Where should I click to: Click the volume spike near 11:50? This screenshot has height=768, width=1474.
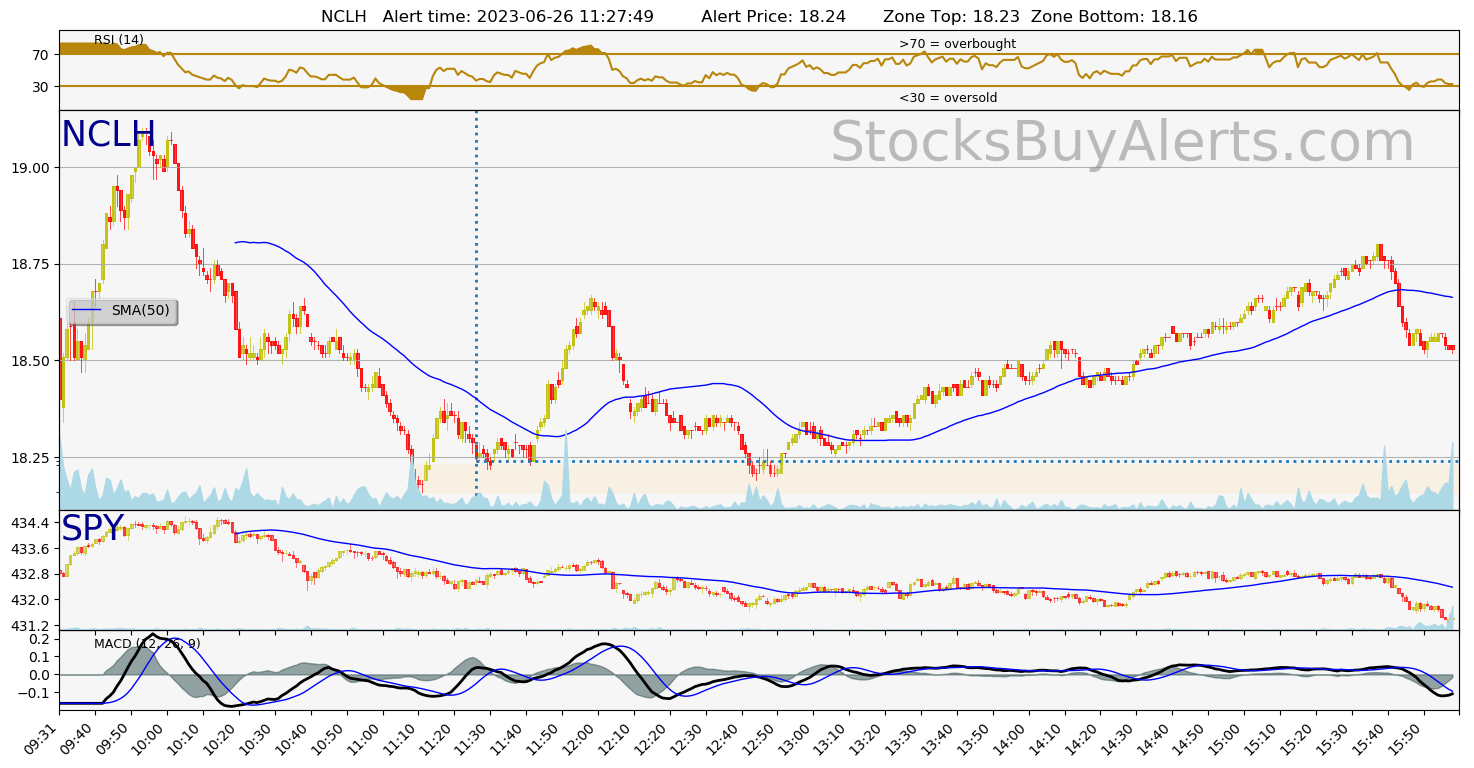click(x=566, y=468)
